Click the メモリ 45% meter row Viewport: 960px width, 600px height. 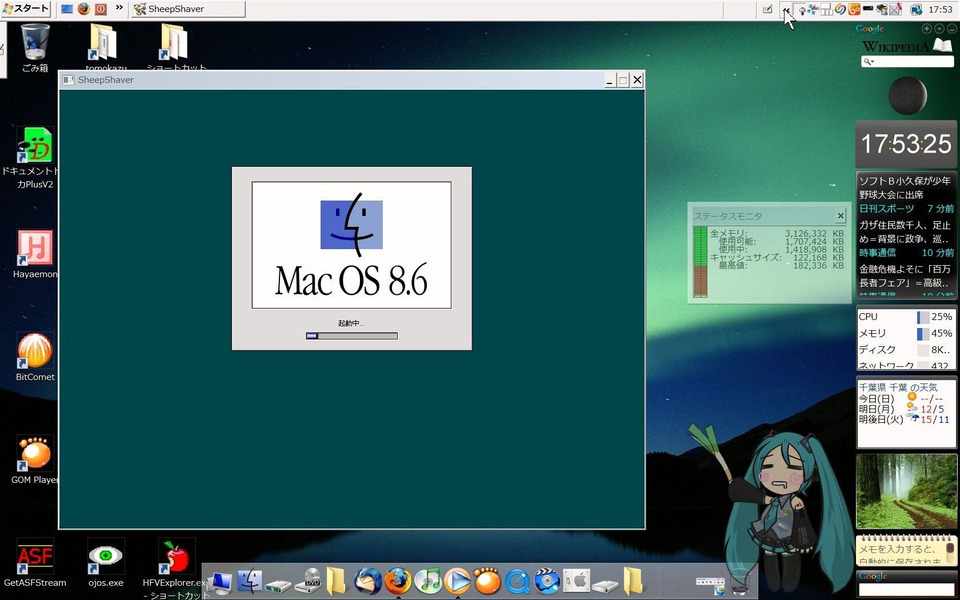[x=906, y=333]
